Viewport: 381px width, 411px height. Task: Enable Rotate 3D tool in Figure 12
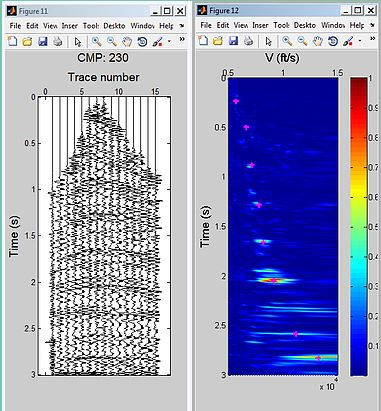click(x=333, y=41)
